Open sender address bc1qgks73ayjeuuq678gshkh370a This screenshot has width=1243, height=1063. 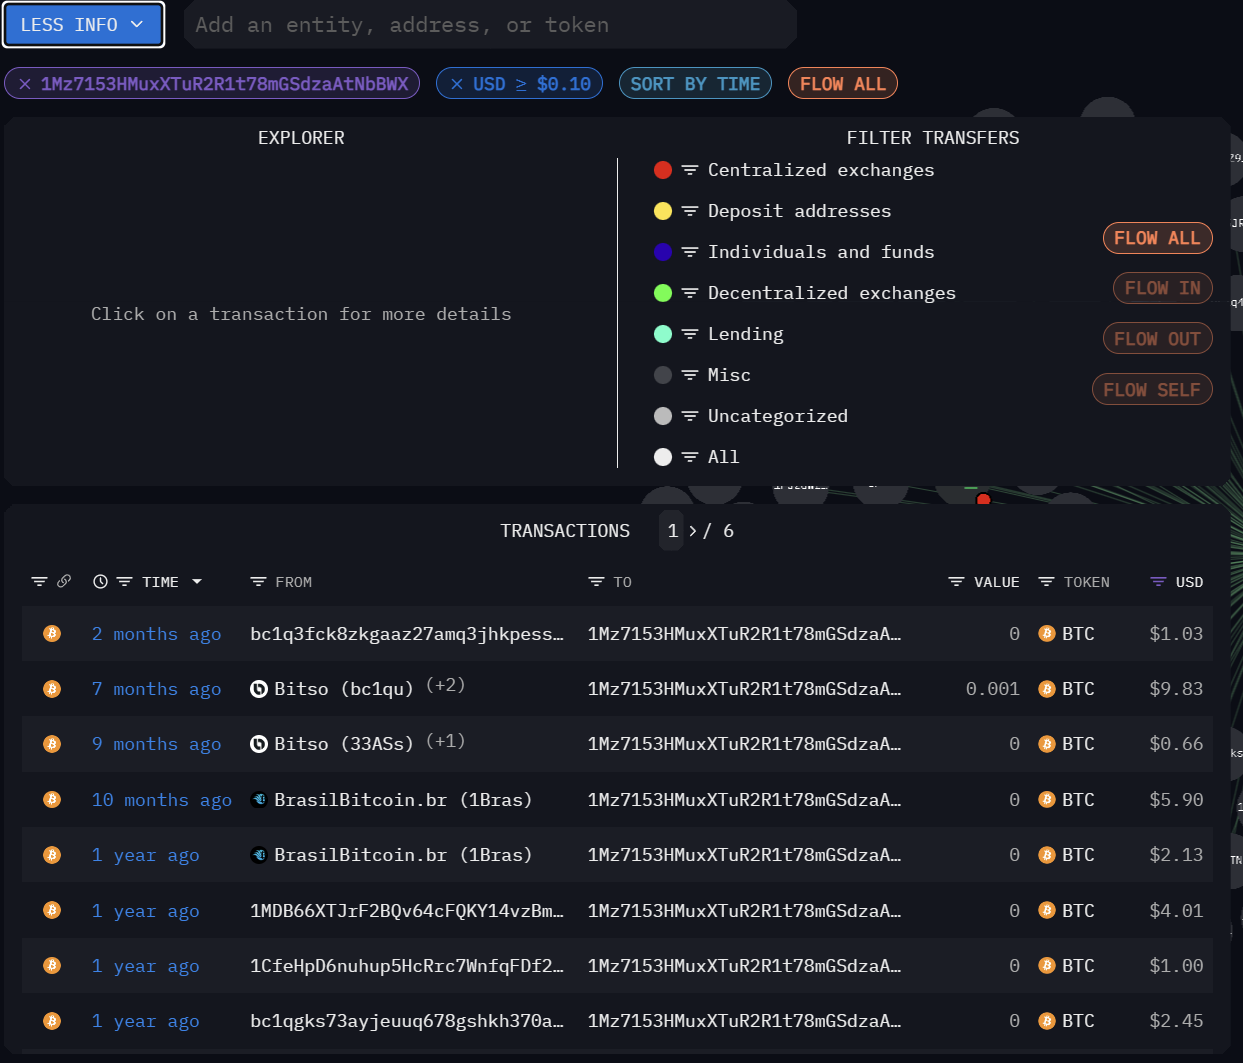click(x=407, y=1021)
